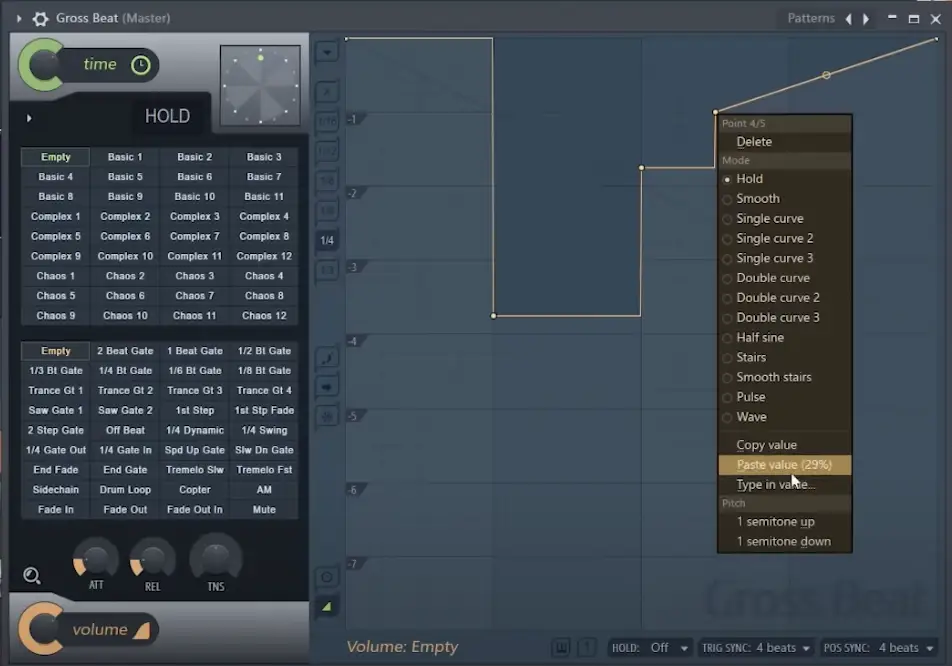
Task: Select the Sidechain volume preset
Action: [56, 490]
